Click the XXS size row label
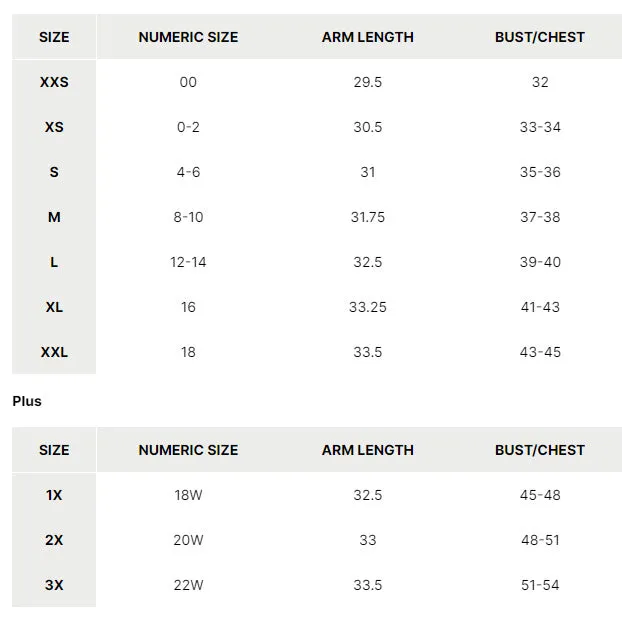The image size is (622, 622). tap(54, 82)
